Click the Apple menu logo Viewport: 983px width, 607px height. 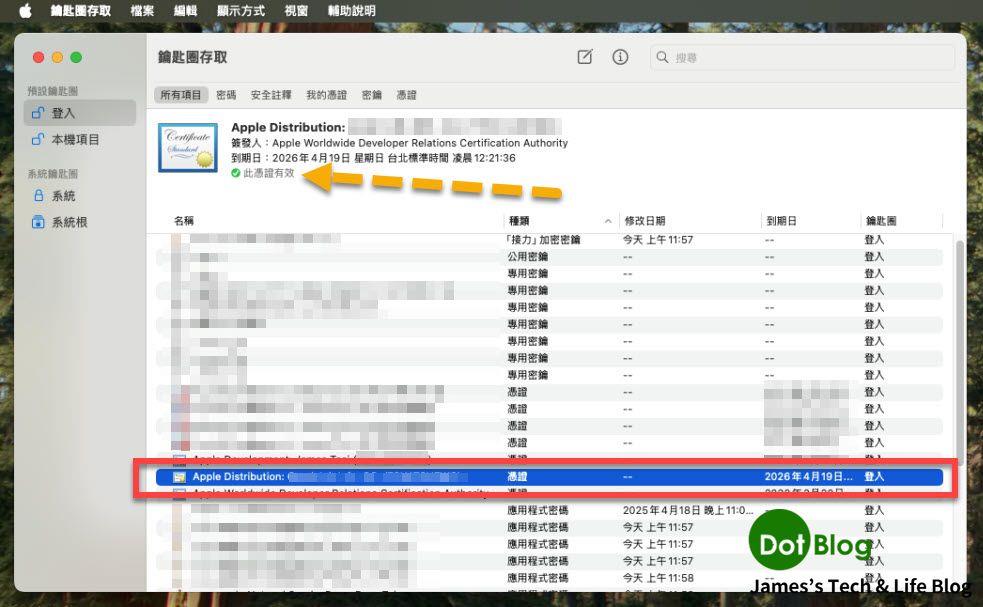tap(25, 11)
